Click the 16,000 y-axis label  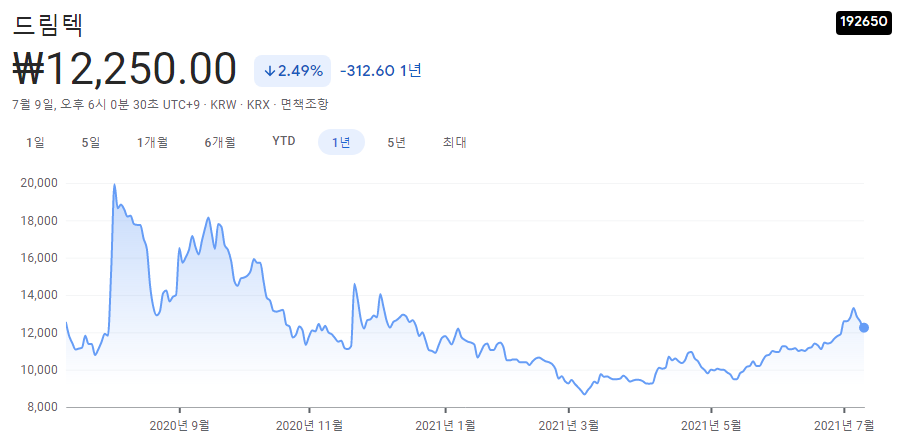click(38, 258)
